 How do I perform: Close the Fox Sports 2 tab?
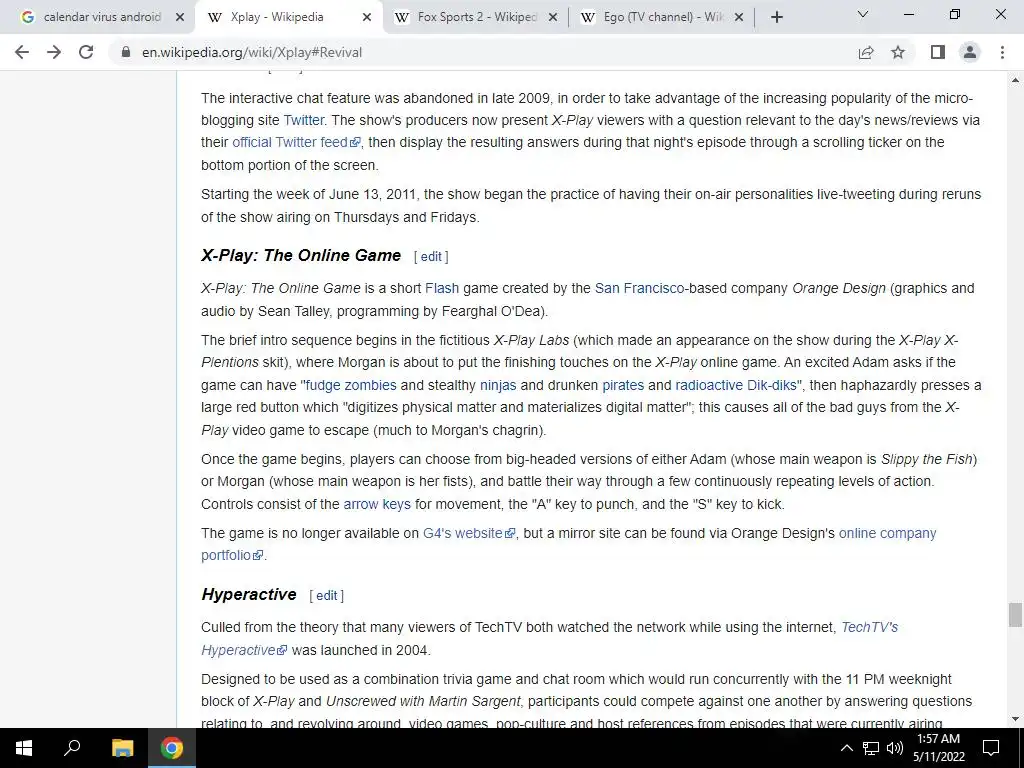[553, 18]
